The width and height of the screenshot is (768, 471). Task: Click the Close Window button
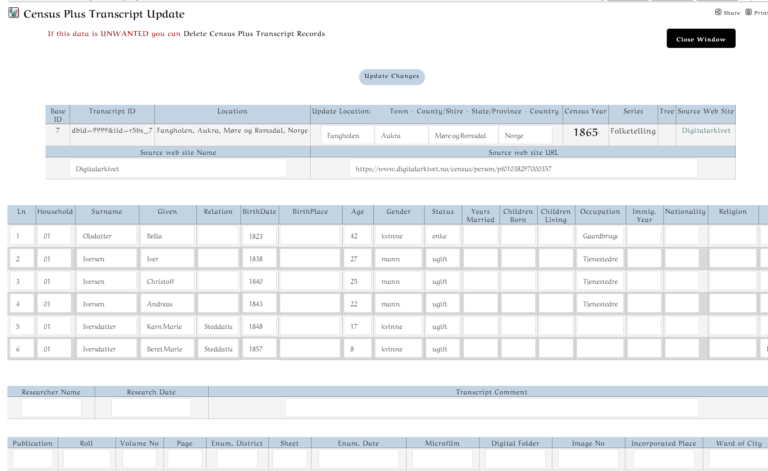700,39
